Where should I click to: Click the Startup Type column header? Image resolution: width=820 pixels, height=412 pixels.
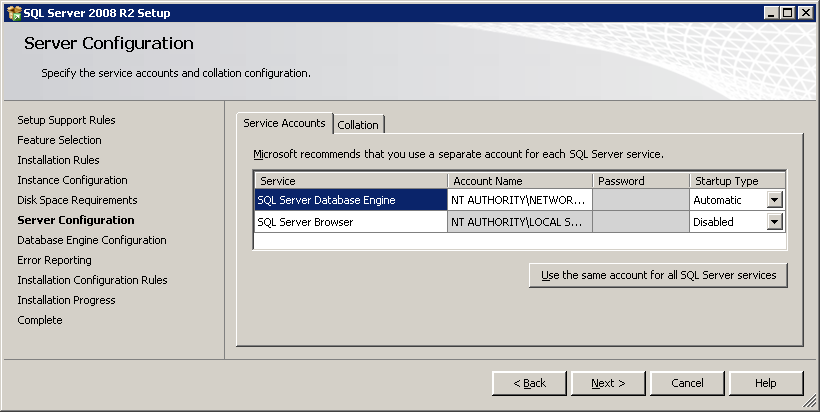point(736,181)
